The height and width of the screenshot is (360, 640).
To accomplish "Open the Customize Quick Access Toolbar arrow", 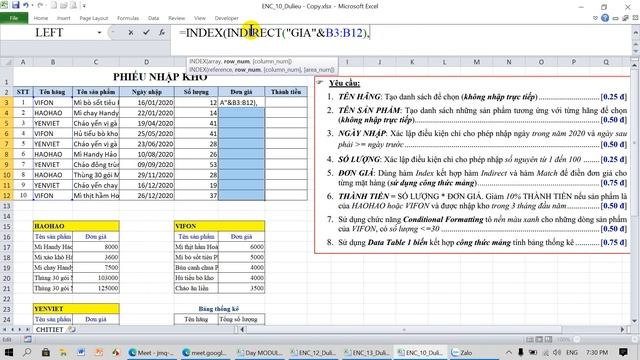I will [x=84, y=6].
